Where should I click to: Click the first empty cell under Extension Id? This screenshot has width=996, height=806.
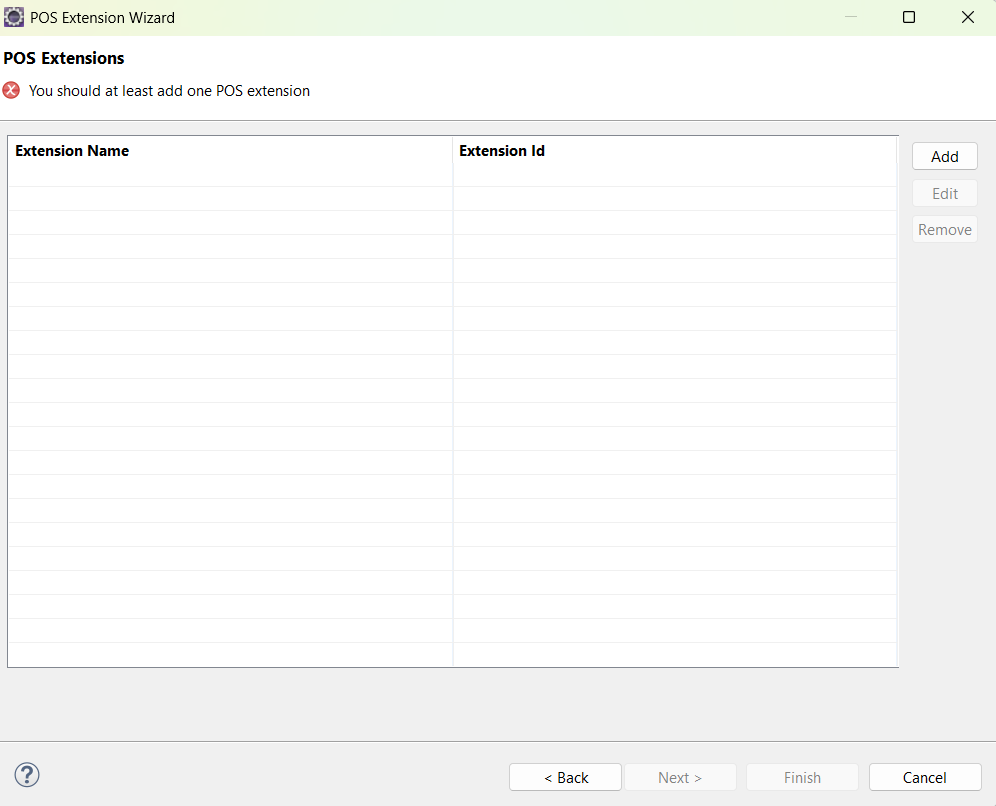(674, 198)
